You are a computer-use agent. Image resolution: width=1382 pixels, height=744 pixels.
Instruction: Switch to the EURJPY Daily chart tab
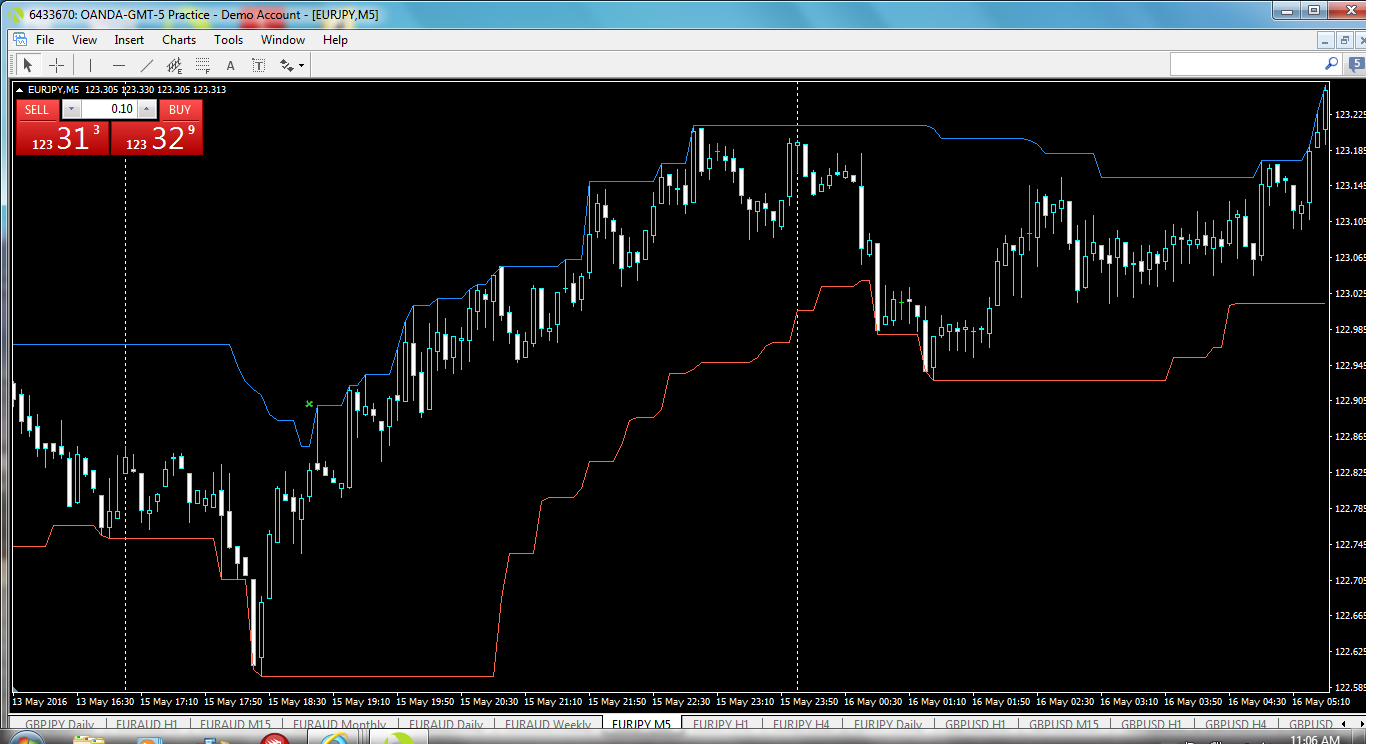[888, 724]
